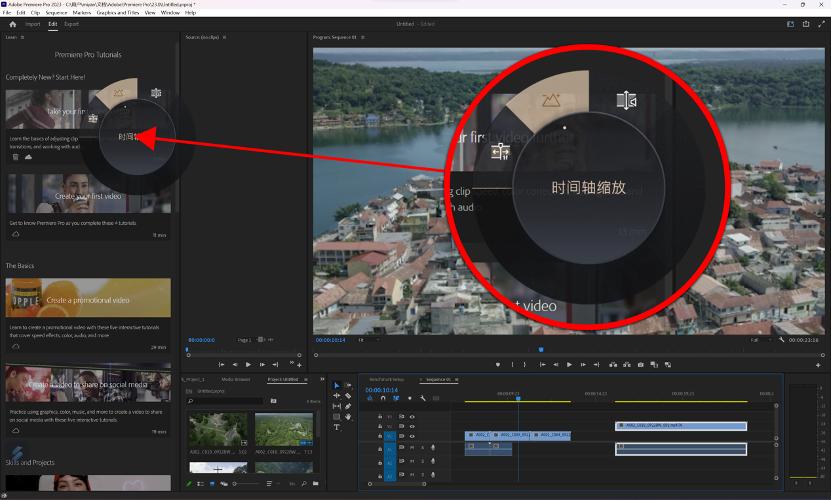Open the Create a promotional video tutorial

point(88,300)
